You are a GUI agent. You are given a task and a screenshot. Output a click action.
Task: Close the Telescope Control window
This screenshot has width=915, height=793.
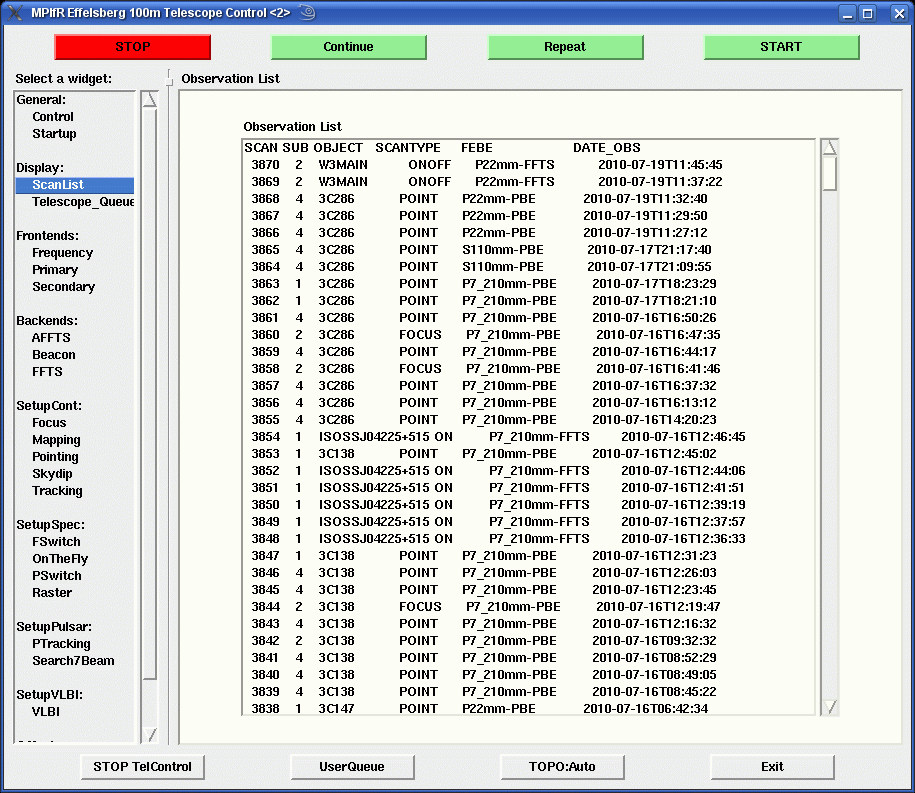pyautogui.click(x=899, y=13)
